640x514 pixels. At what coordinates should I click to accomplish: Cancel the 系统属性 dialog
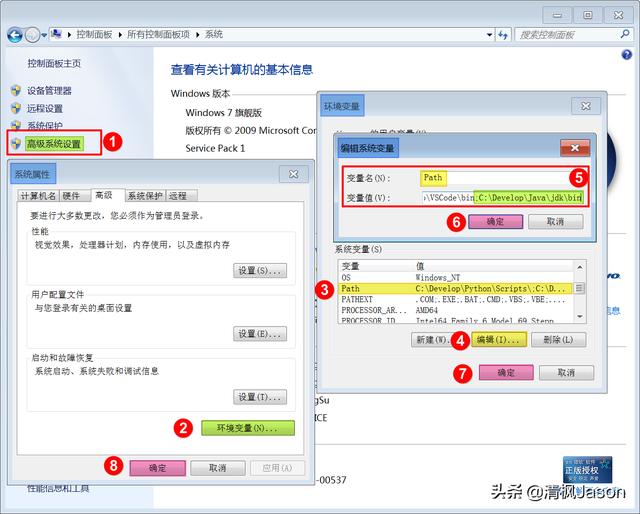pos(218,468)
